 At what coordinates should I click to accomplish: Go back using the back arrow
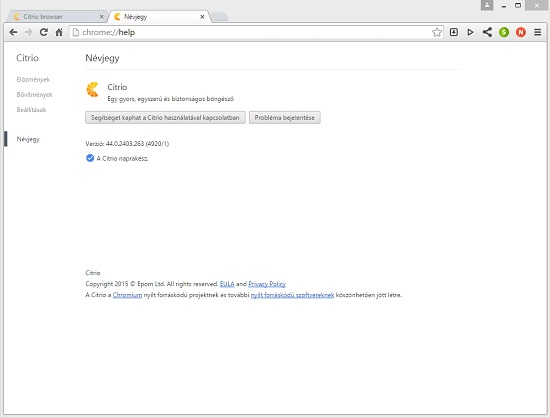tap(13, 32)
